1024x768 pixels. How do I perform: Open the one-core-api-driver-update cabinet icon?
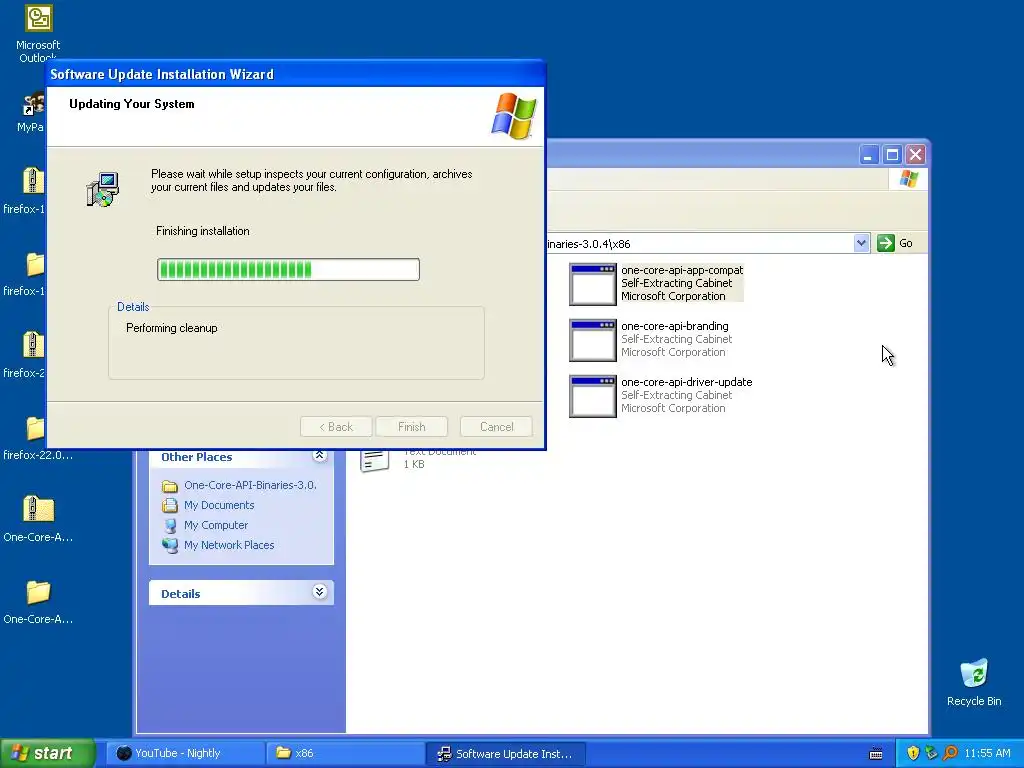592,396
